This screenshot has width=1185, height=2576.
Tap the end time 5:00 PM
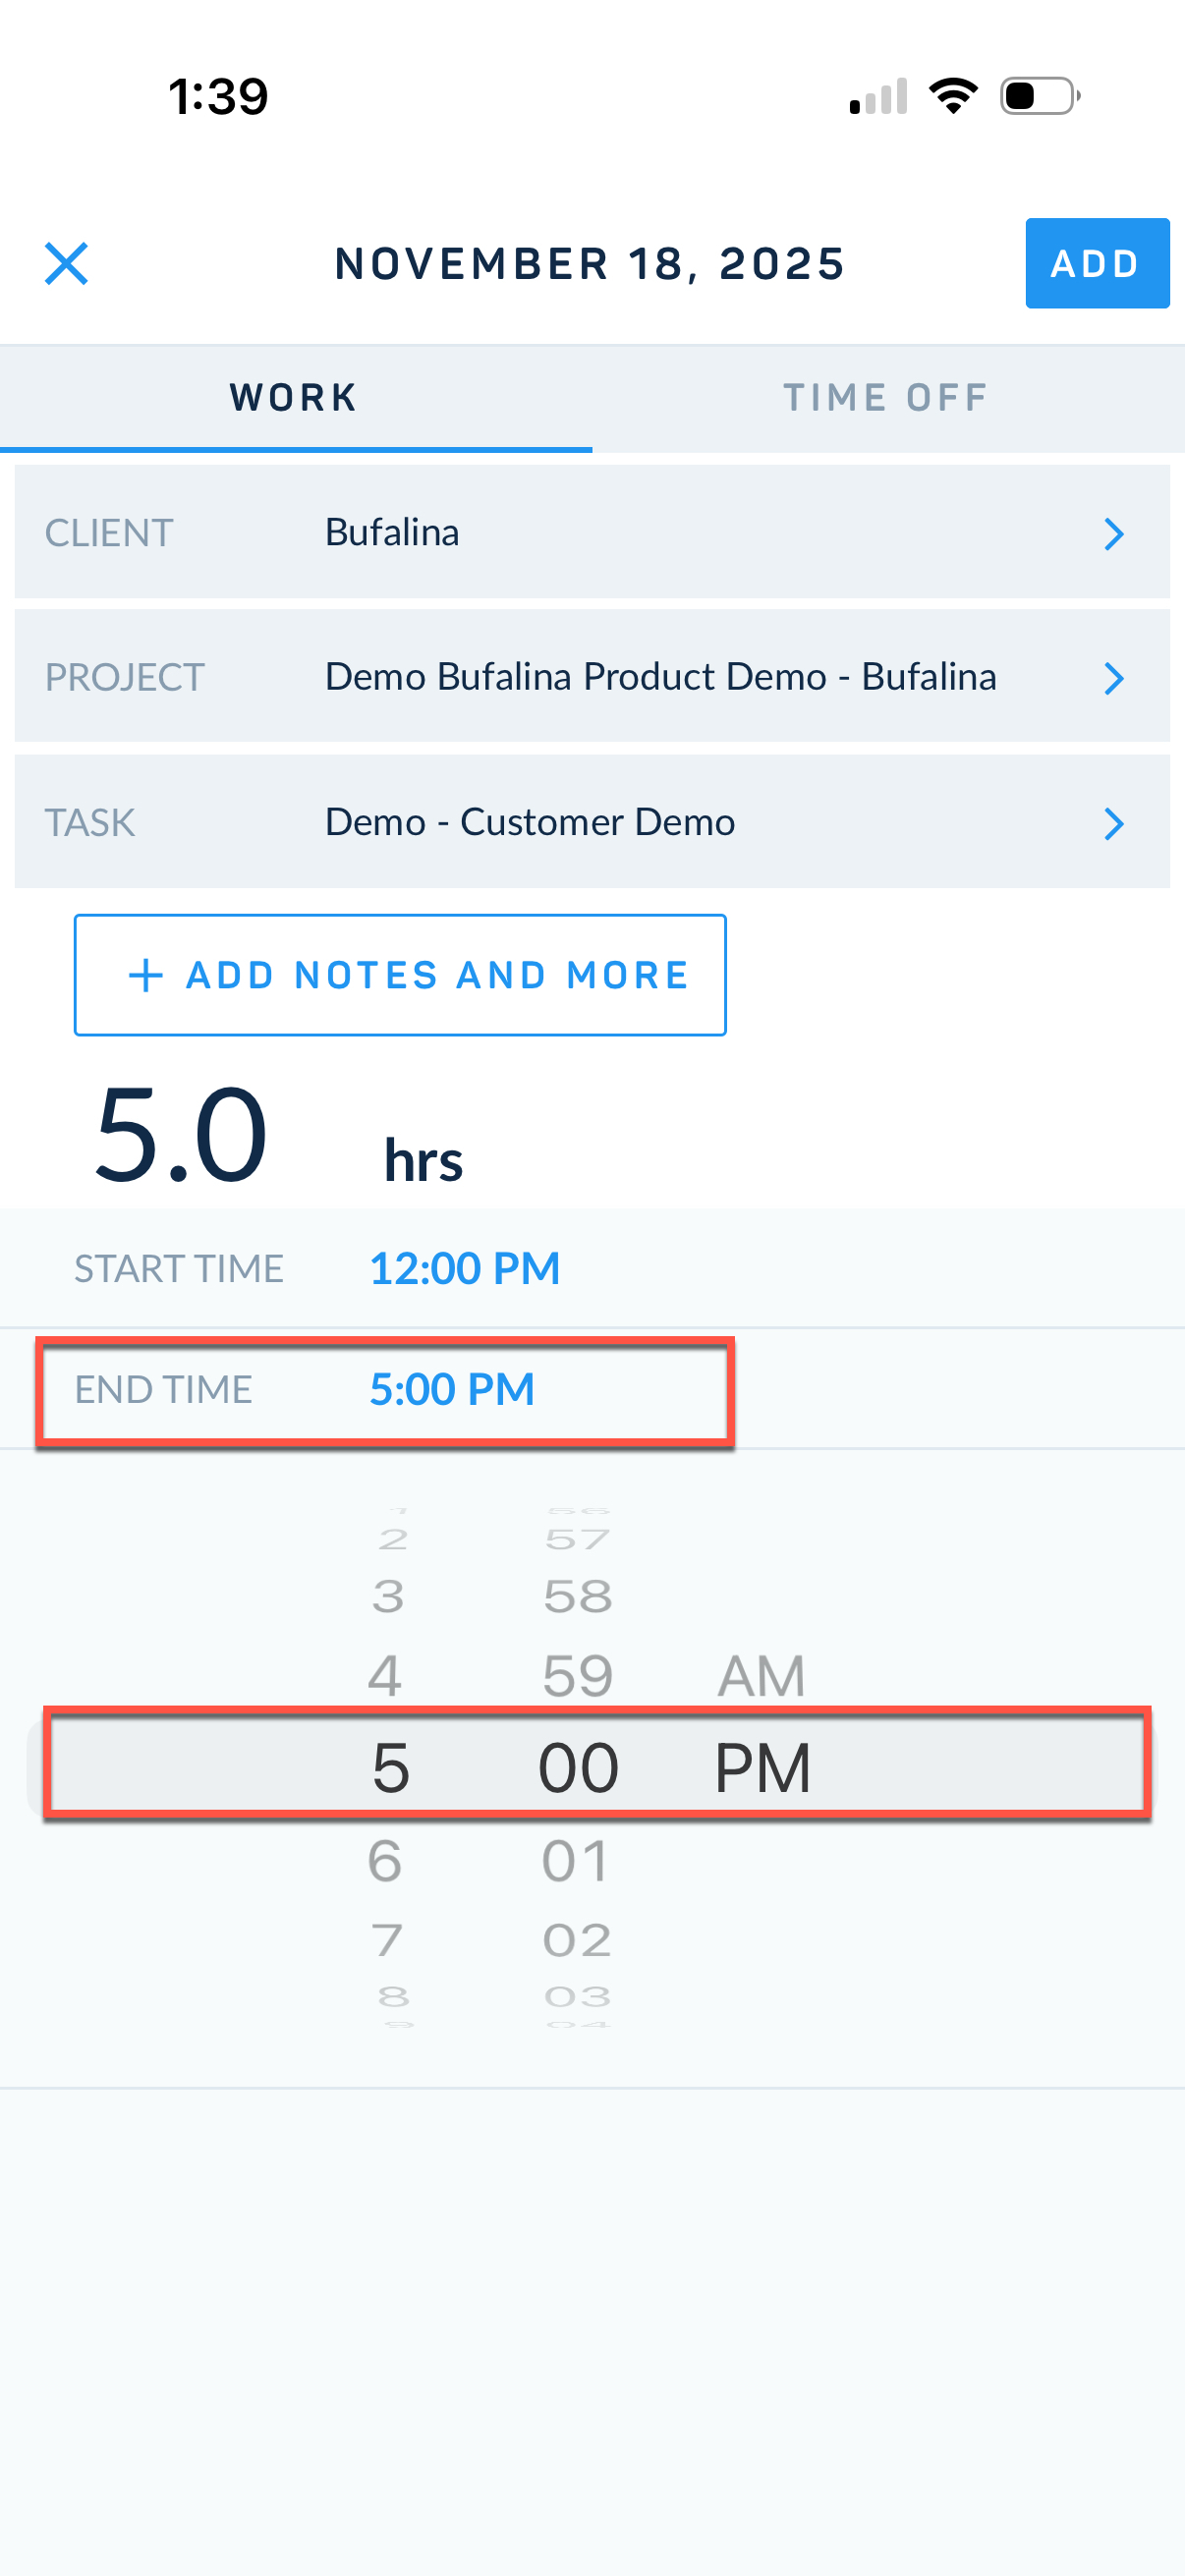(x=452, y=1389)
